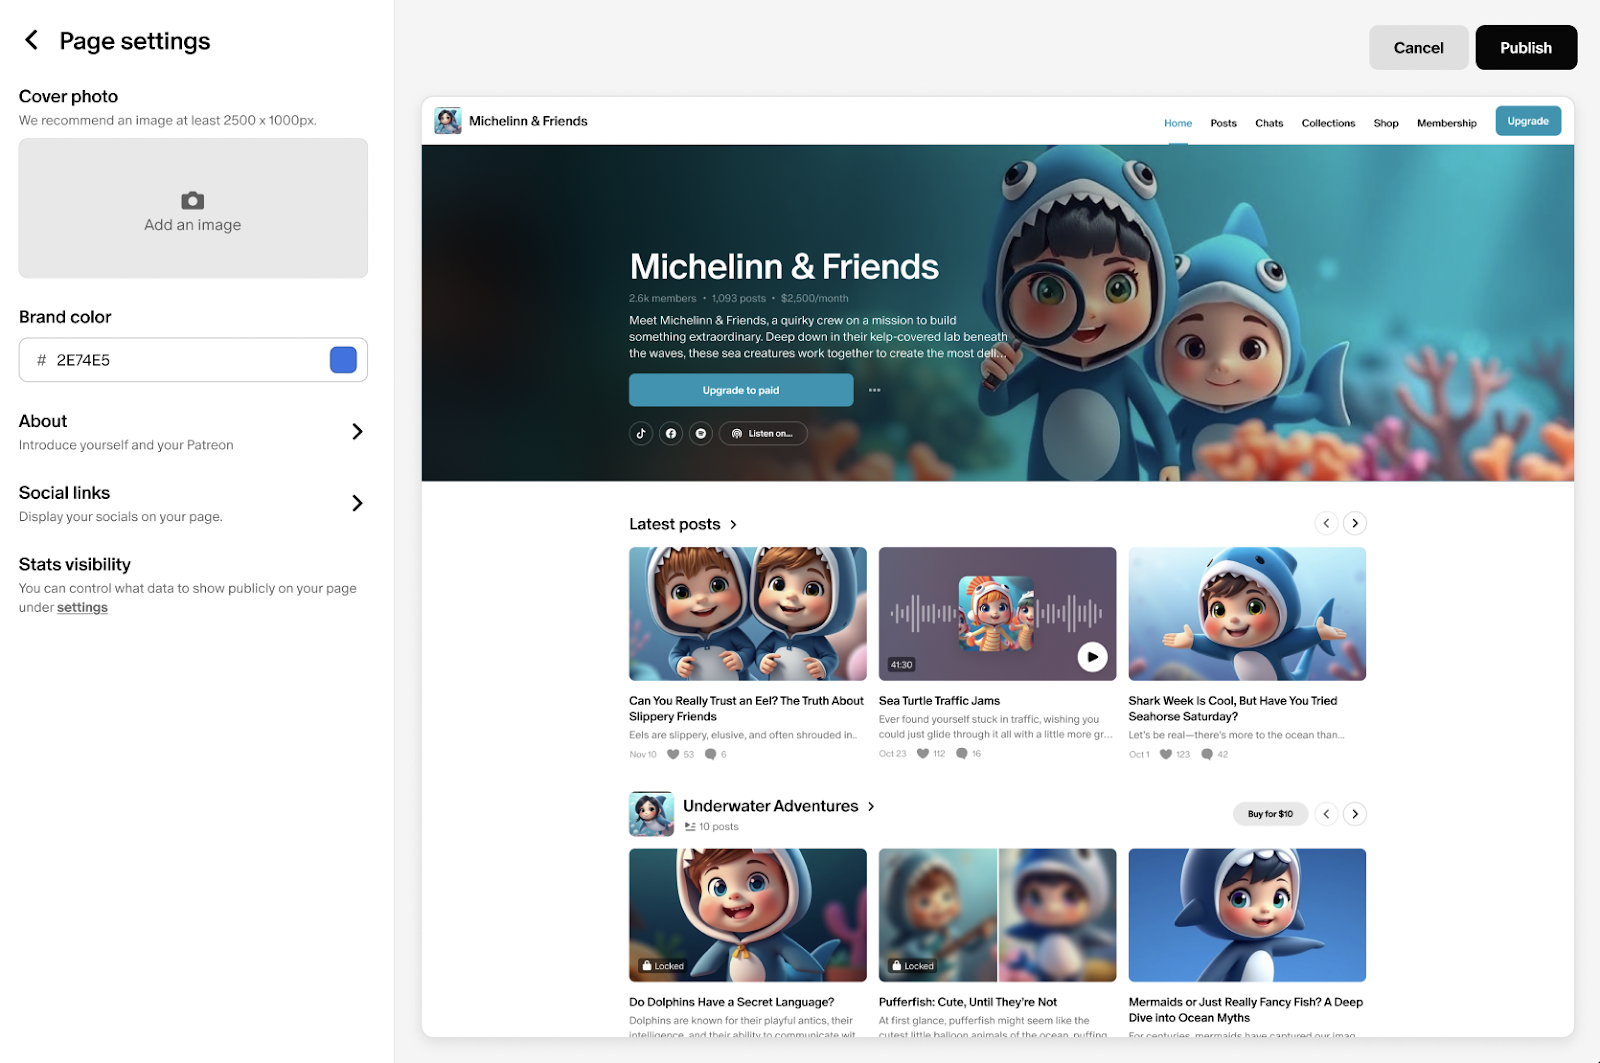The image size is (1600, 1063).
Task: Click the camera icon to add cover photo
Action: [x=193, y=200]
